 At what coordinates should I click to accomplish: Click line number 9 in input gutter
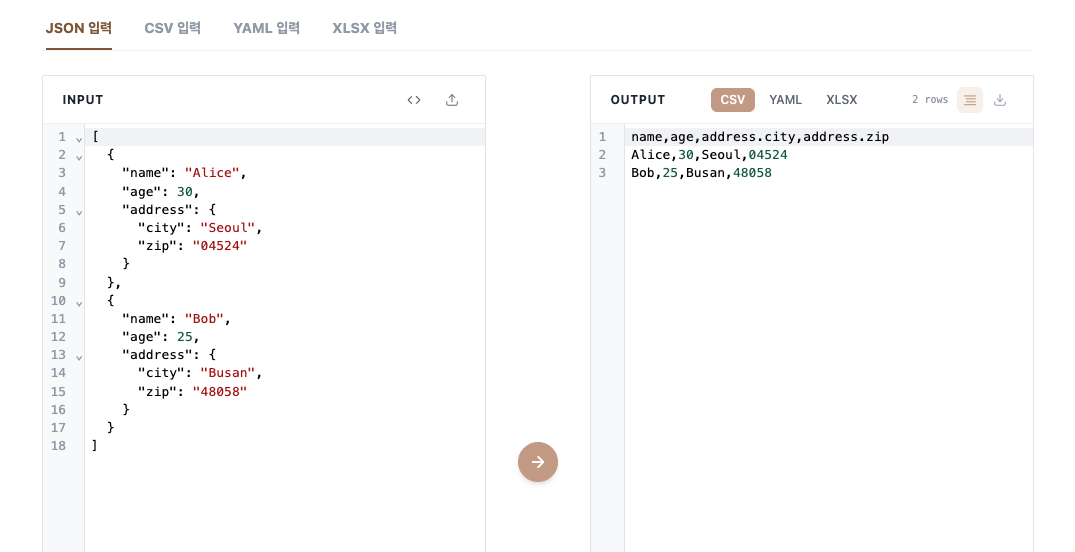(62, 283)
